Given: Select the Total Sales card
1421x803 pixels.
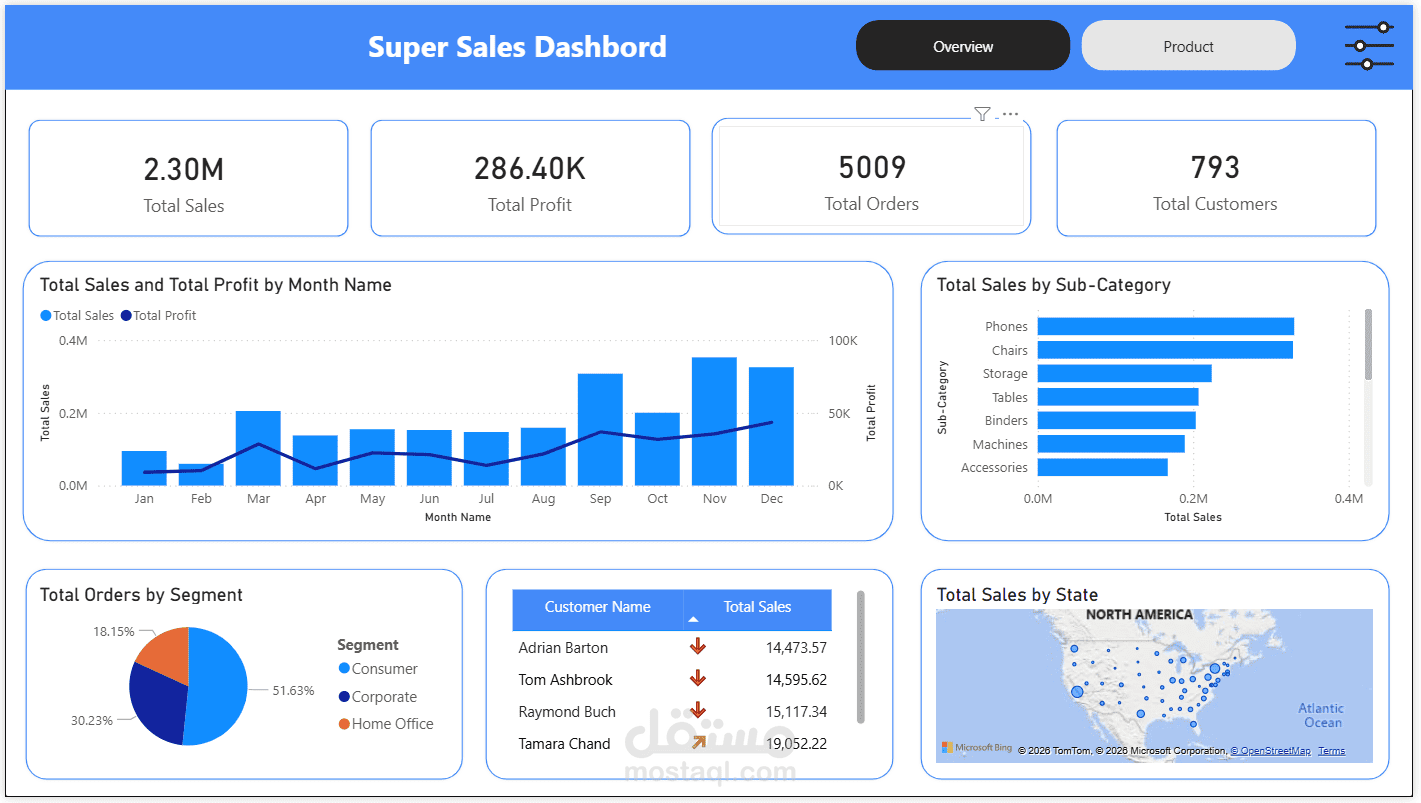Looking at the screenshot, I should click(x=188, y=178).
